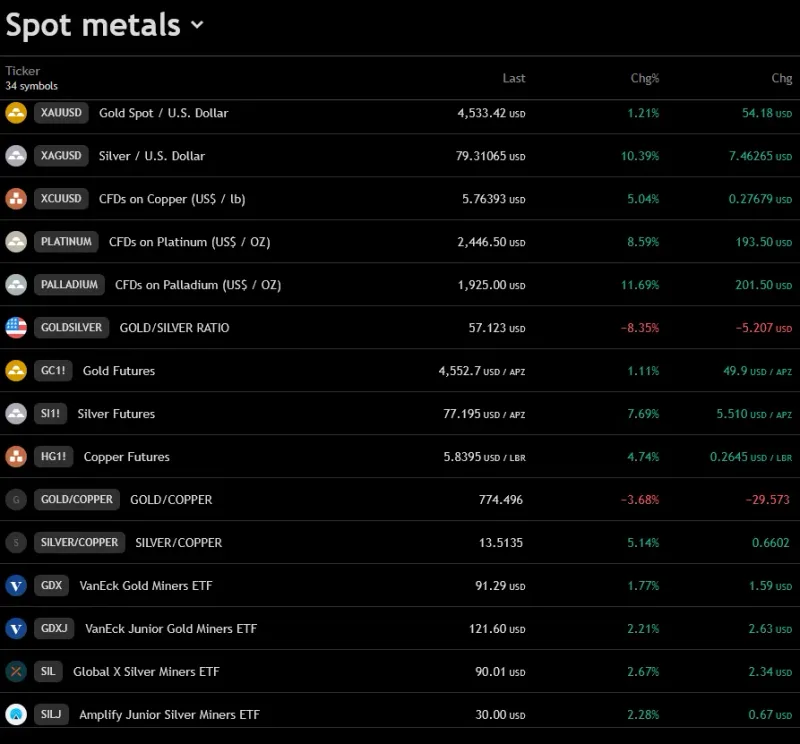
Task: Click the Global X logo beside SIL
Action: pyautogui.click(x=16, y=671)
